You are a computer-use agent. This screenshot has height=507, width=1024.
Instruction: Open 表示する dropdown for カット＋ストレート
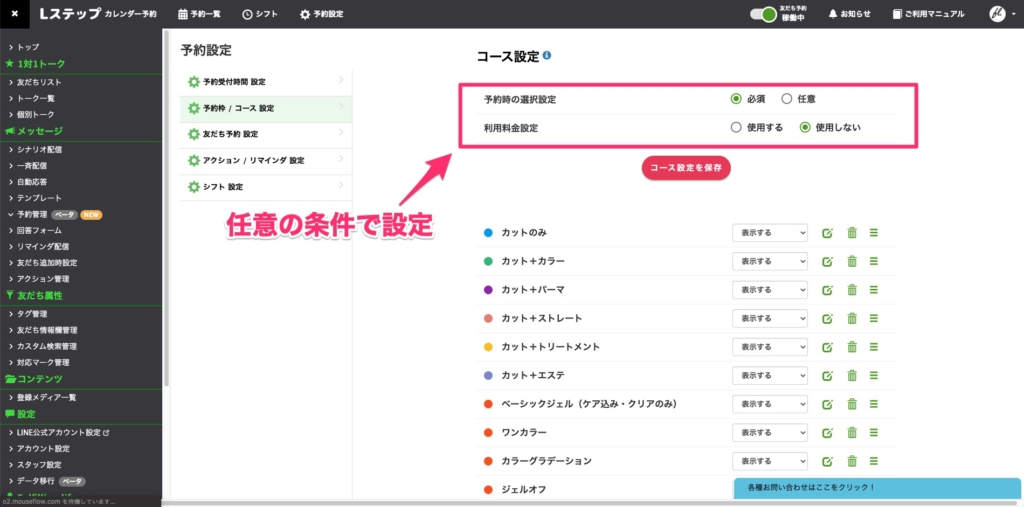point(769,319)
